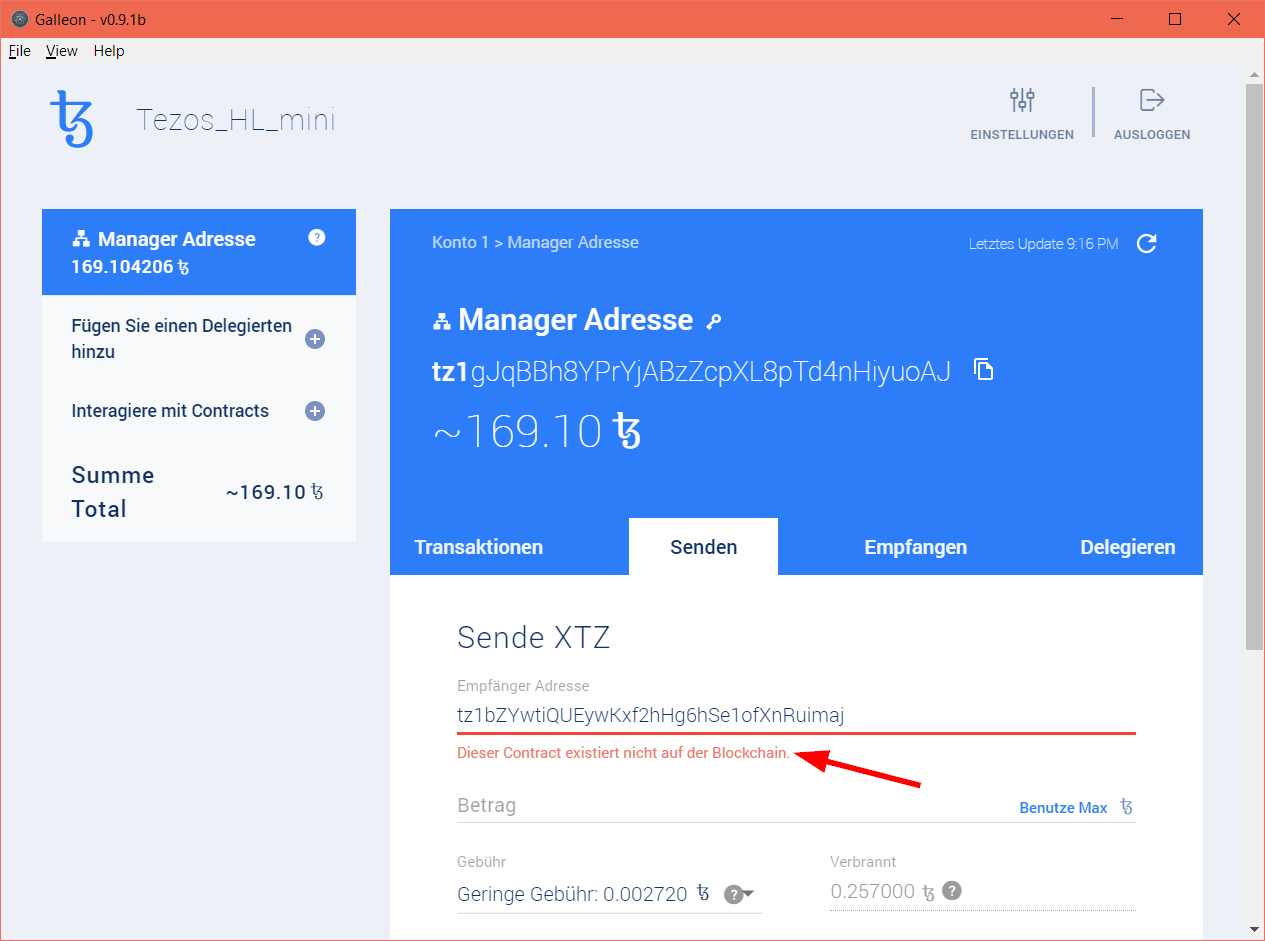Click the Sende XTZ heading
The width and height of the screenshot is (1265, 941).
click(x=533, y=637)
